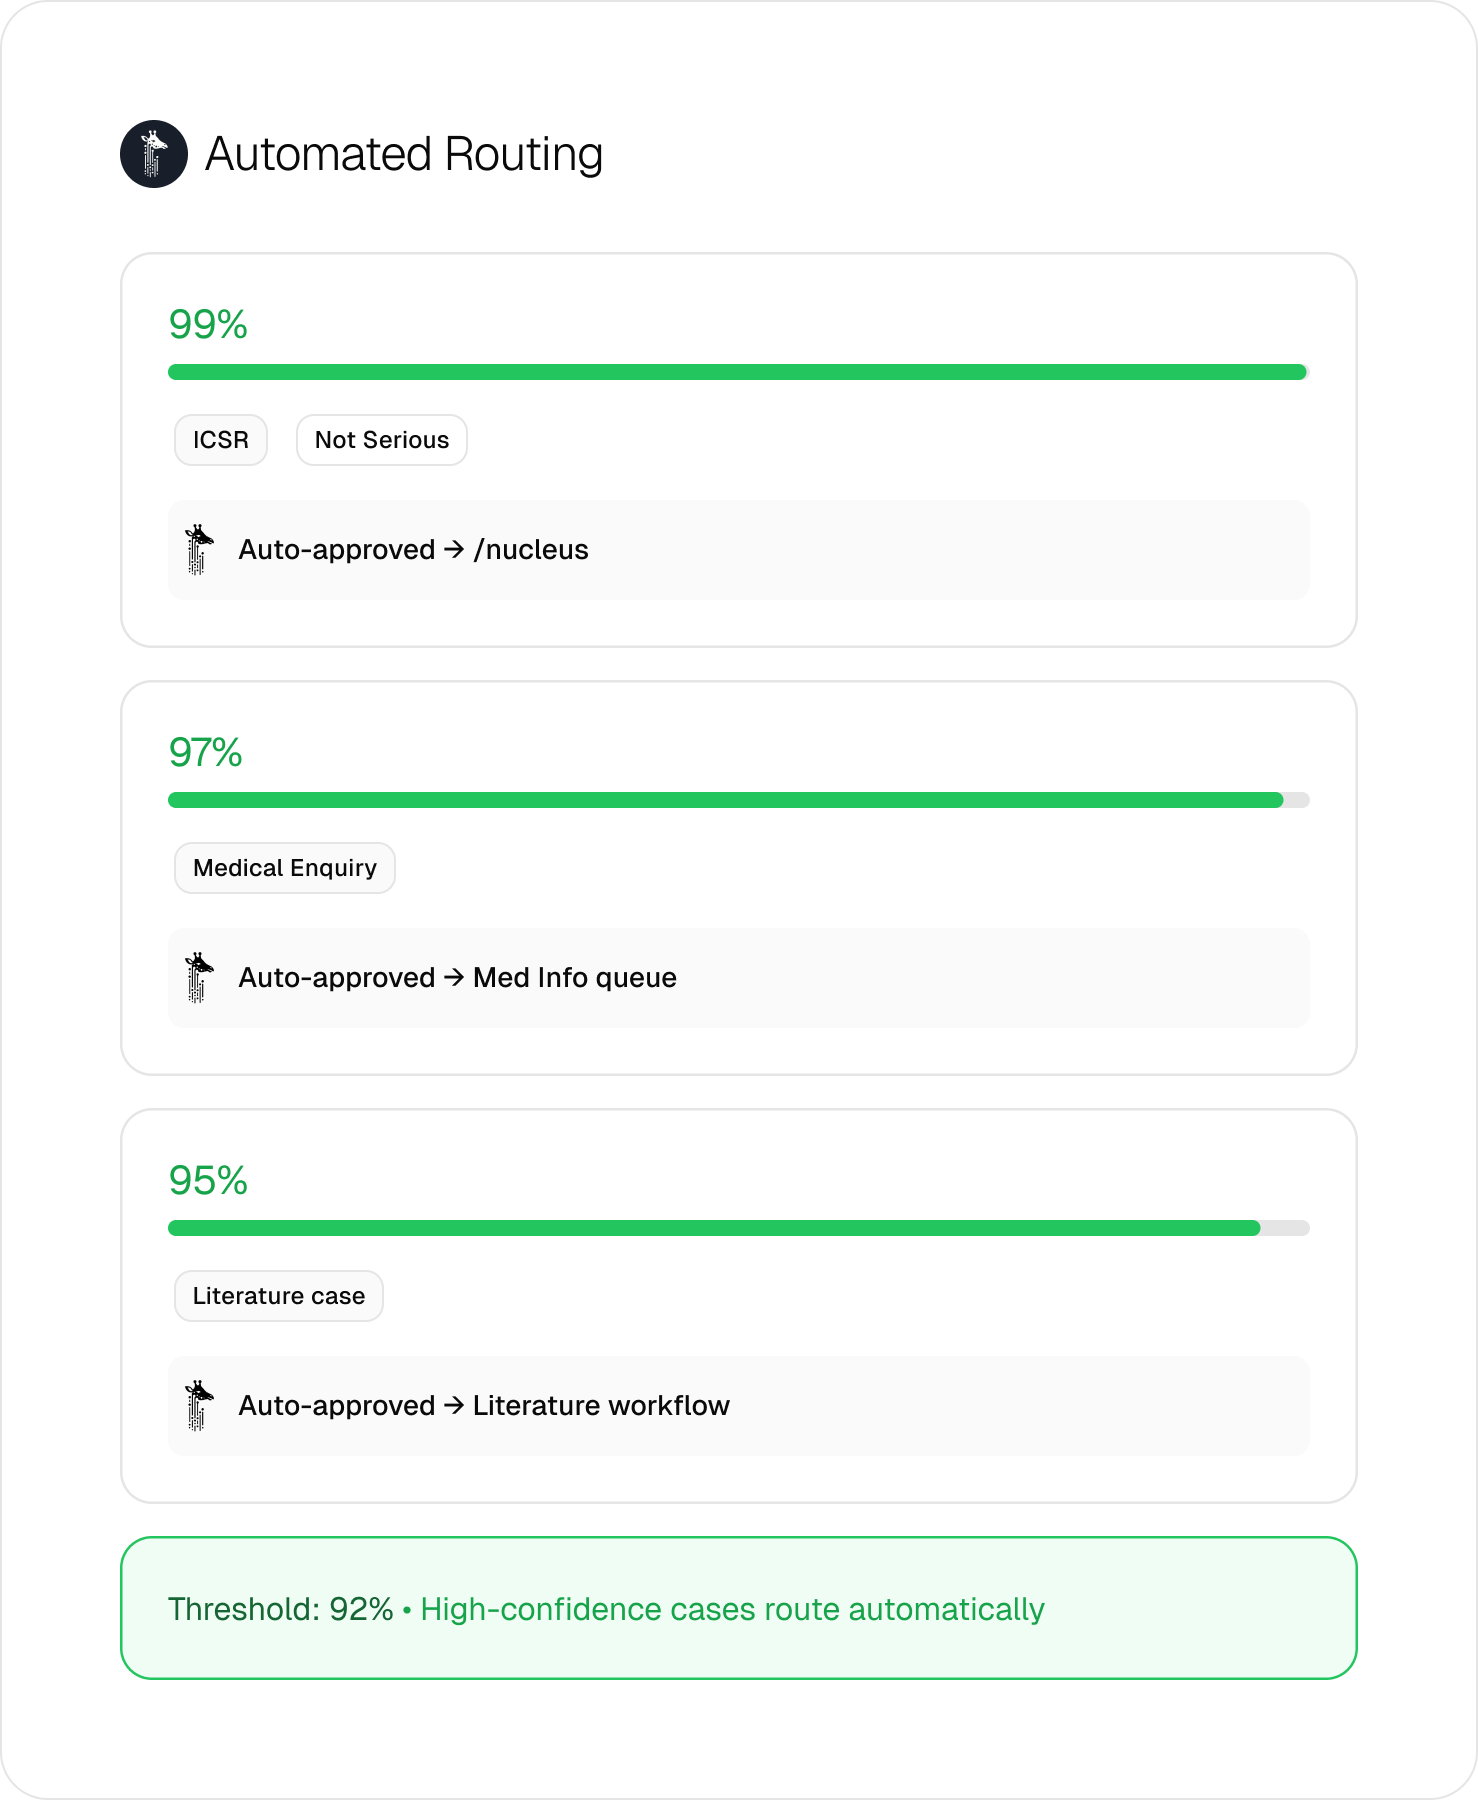
Task: Open the Auto-approved → Literature workflow row
Action: coord(739,1406)
